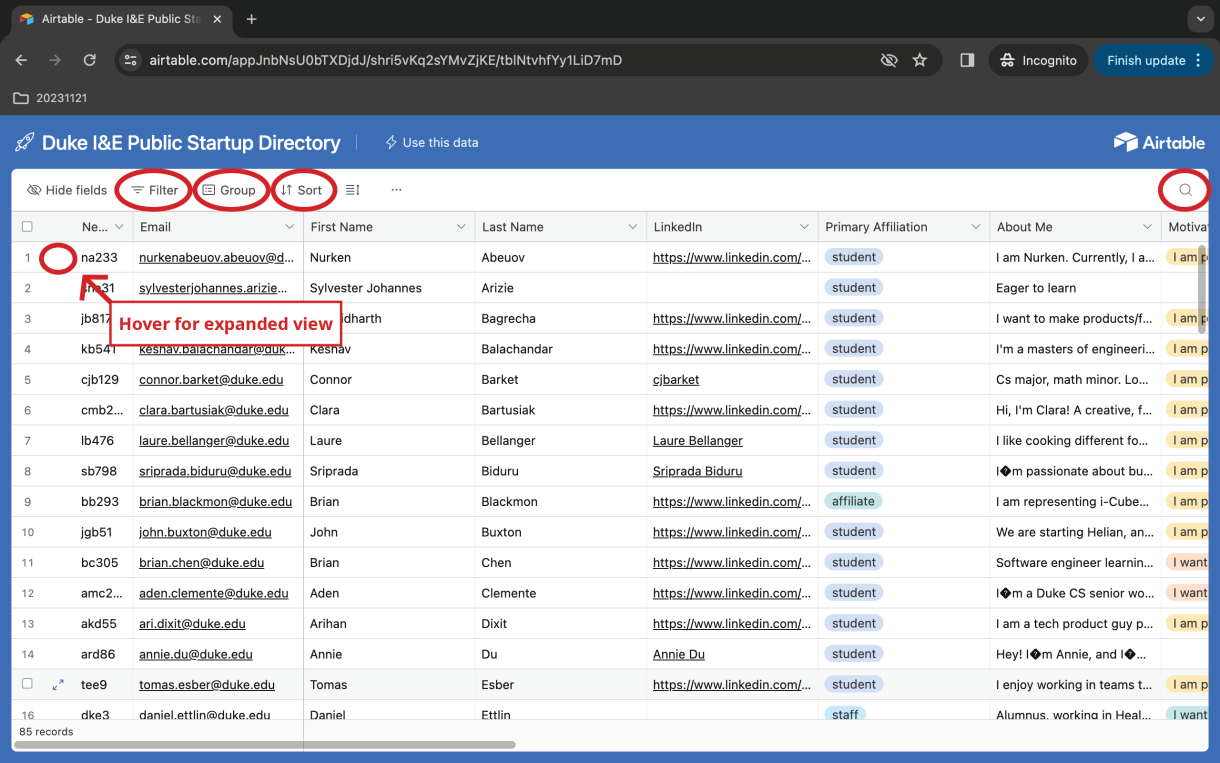Click the horizontal scrollbar at table bottom
This screenshot has height=763, width=1220.
point(266,745)
